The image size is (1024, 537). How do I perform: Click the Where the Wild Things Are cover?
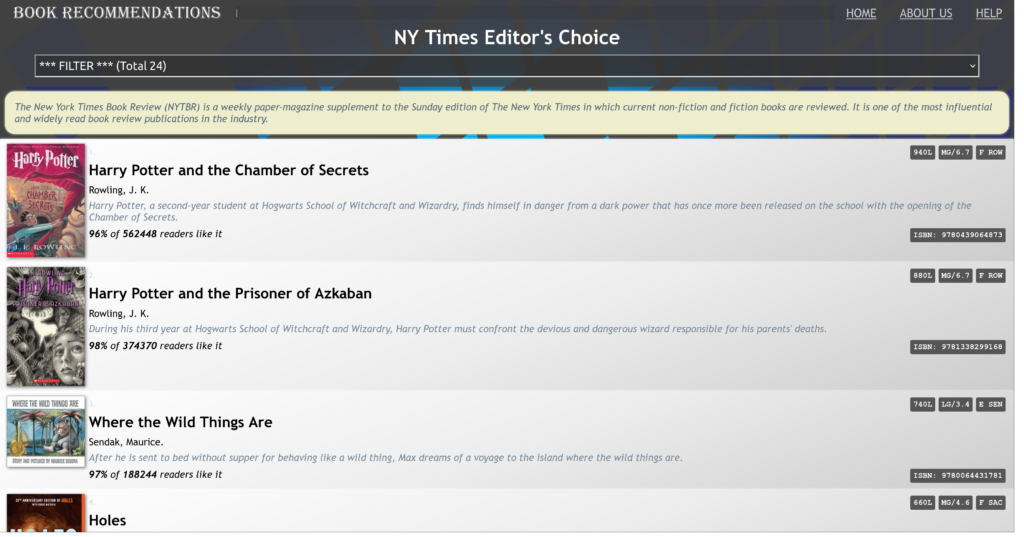pos(46,431)
